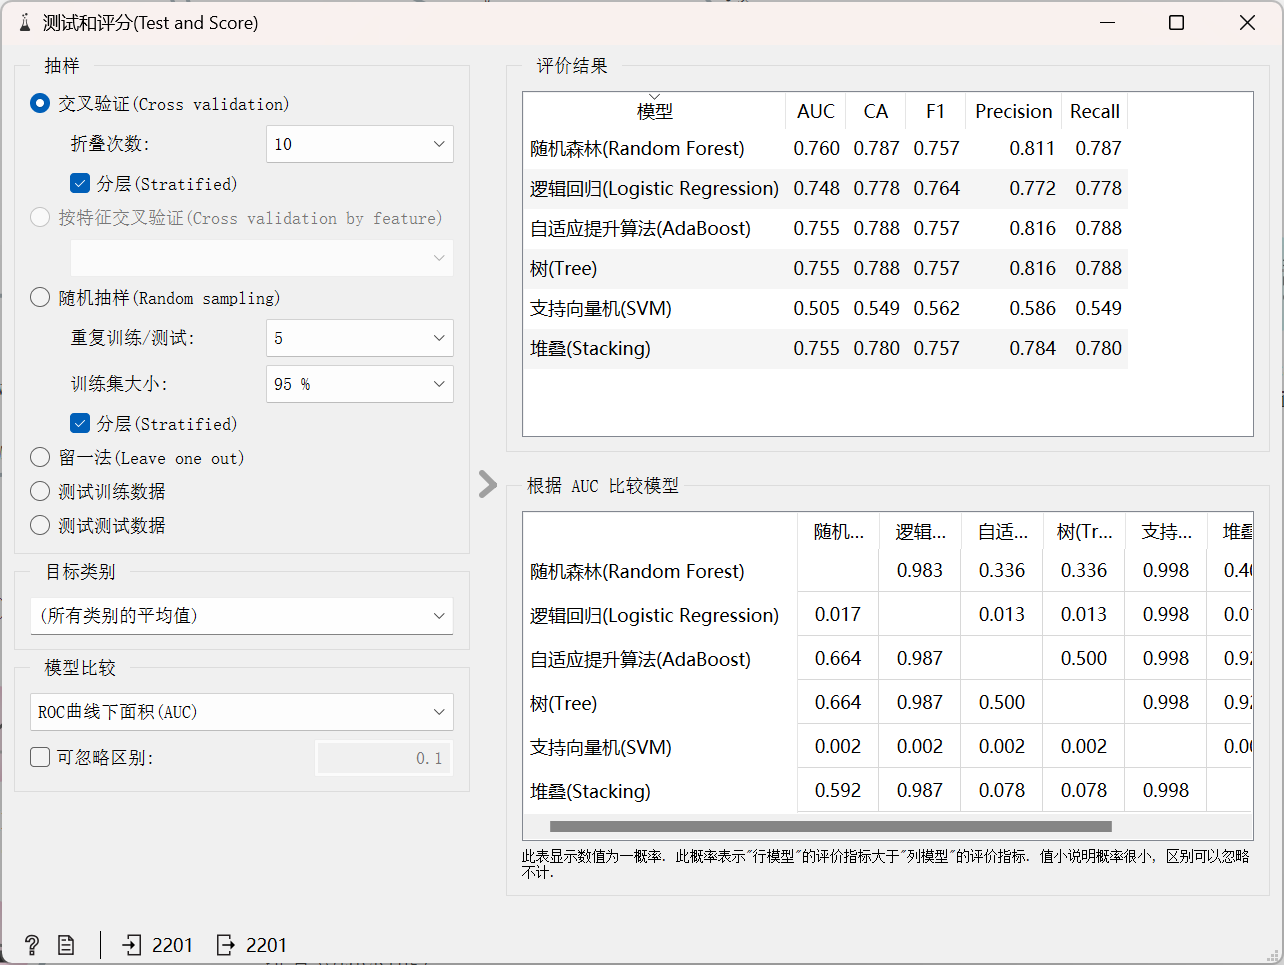Image resolution: width=1284 pixels, height=965 pixels.
Task: Click 支持向量机(SVM) row label in comparison table
Action: tap(601, 748)
